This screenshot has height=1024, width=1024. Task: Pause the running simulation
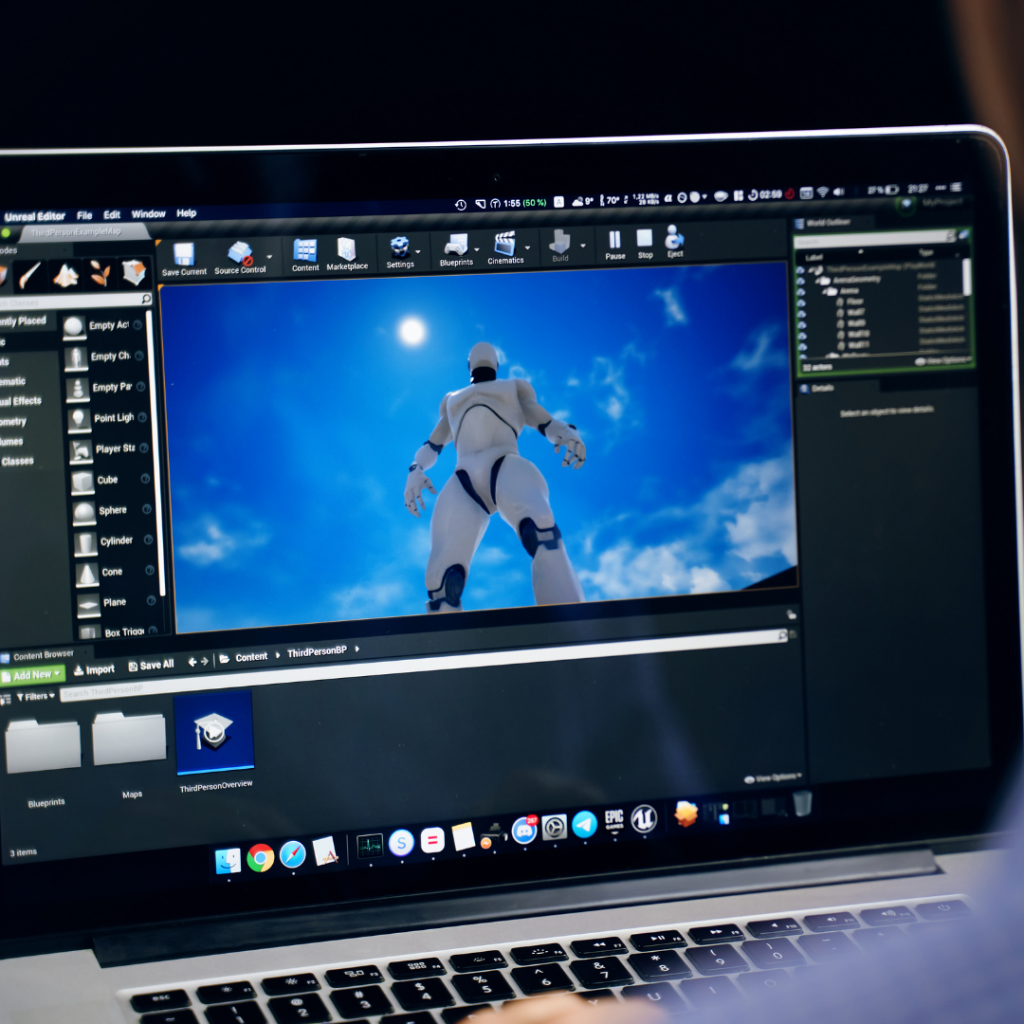coord(615,241)
